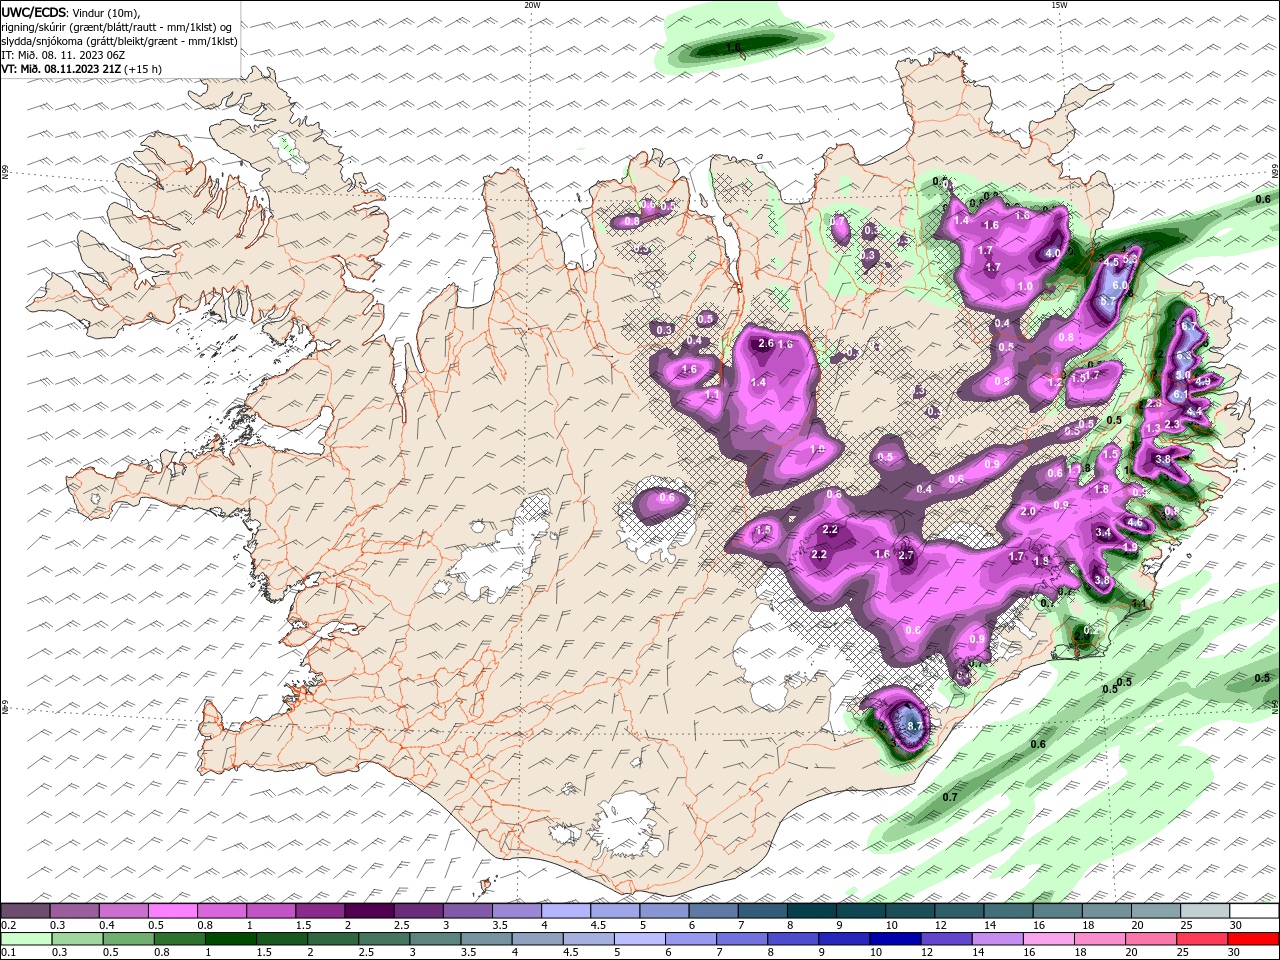Viewport: 1280px width, 960px height.
Task: Click the 2.0 value on the map
Action: (x=1028, y=511)
